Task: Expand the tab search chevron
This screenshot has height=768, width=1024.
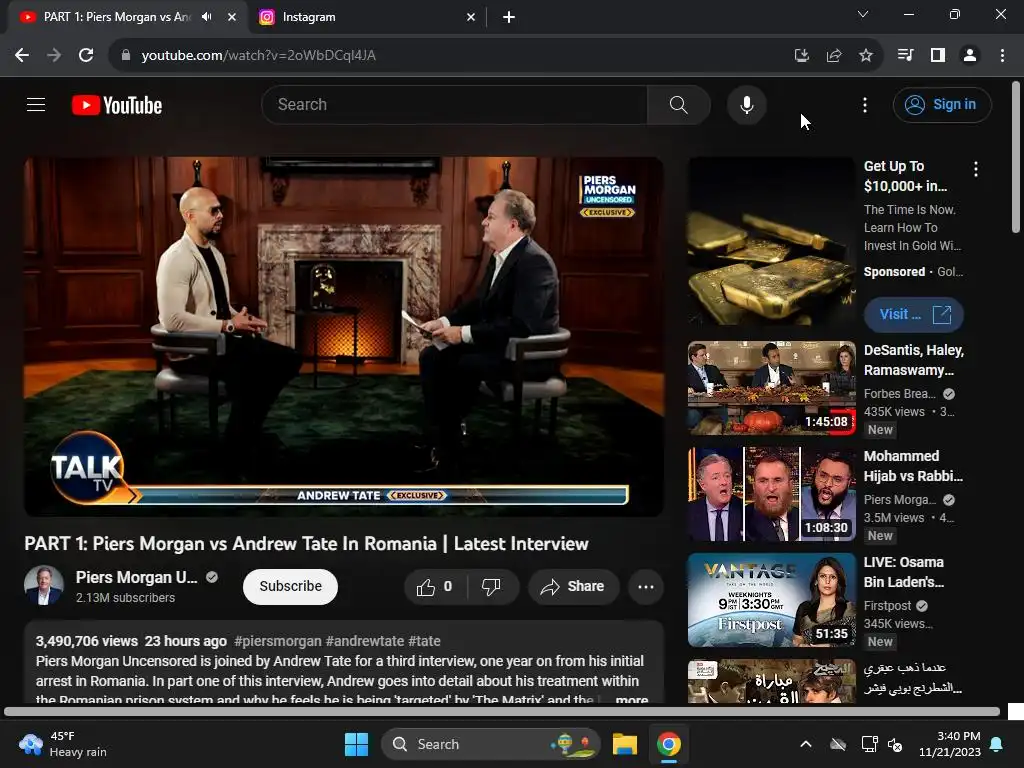Action: [x=863, y=14]
